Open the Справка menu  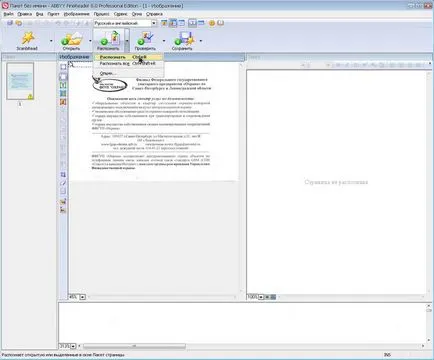(154, 14)
